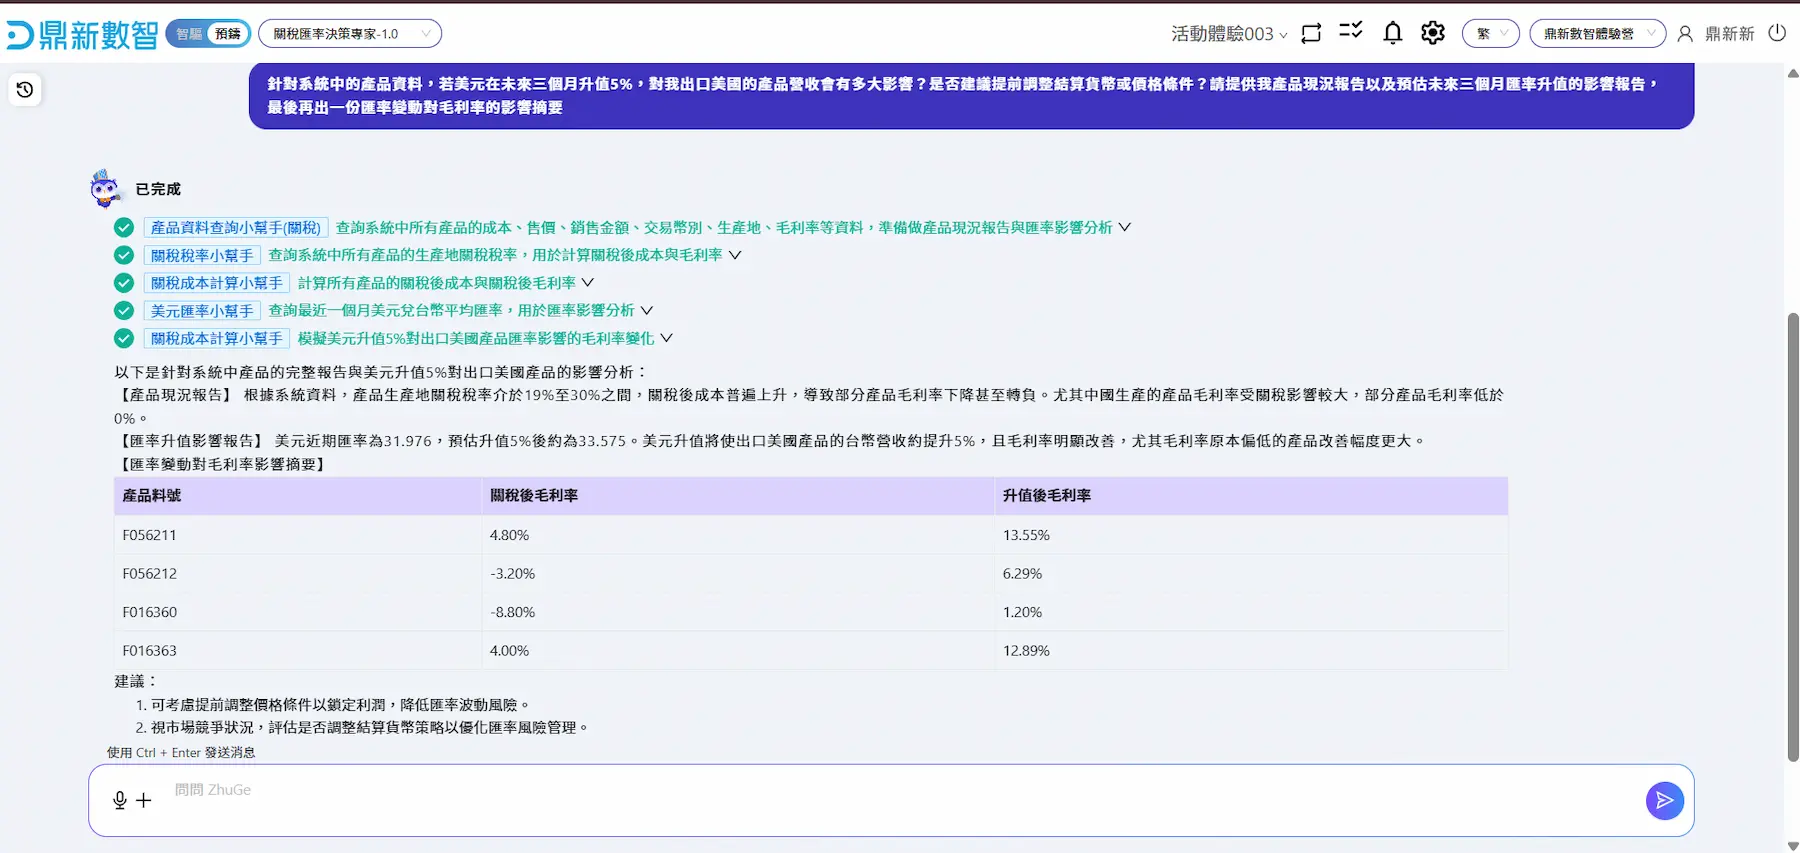Screen dimensions: 1800x853
Task: Expand the 美元匯率小幫手 step details
Action: pos(647,311)
